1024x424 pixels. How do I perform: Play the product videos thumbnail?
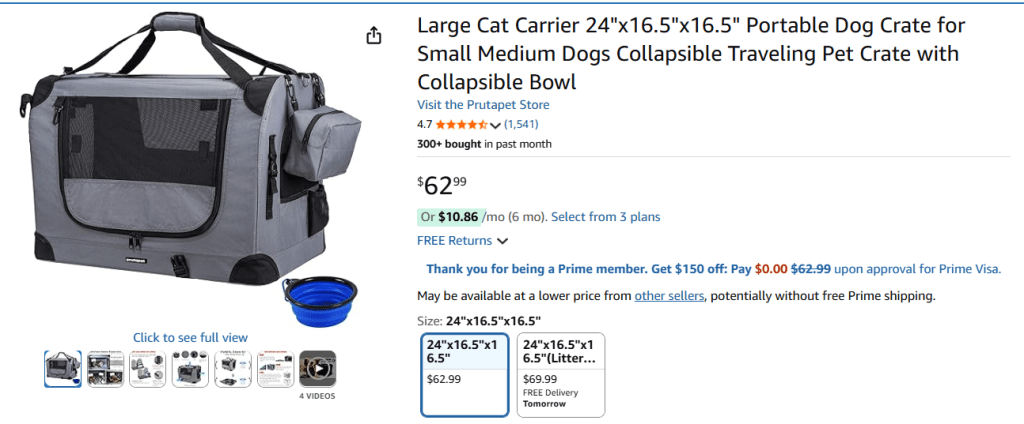pos(318,368)
